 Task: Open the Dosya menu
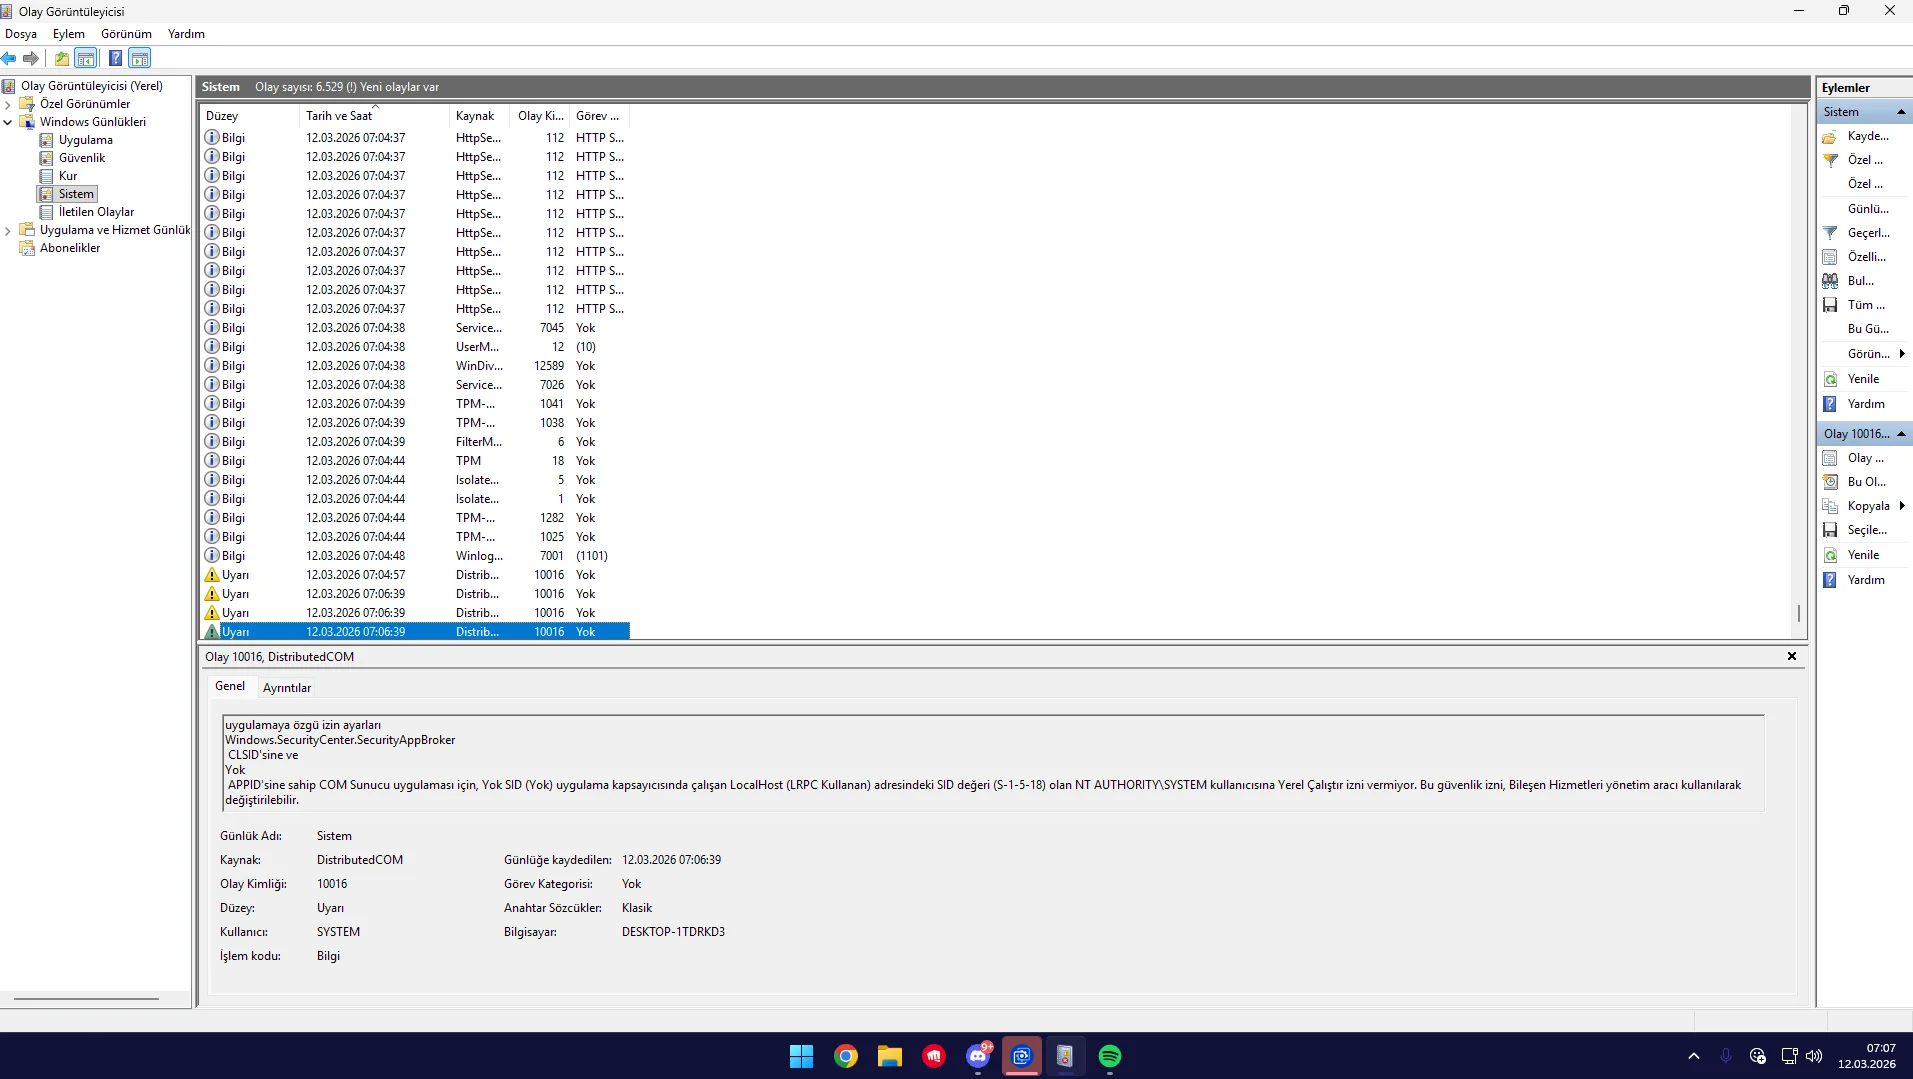tap(21, 34)
